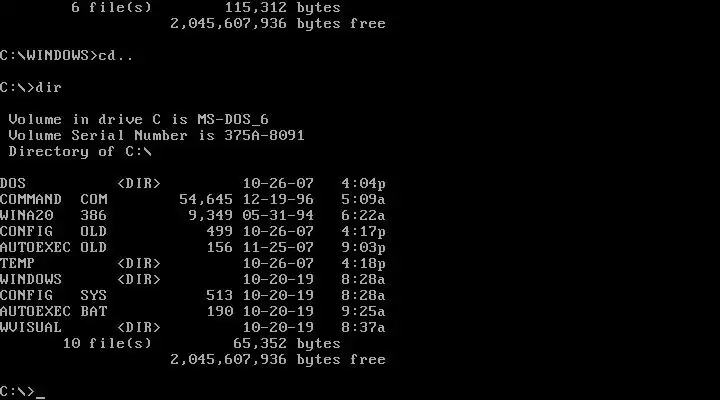Image resolution: width=720 pixels, height=400 pixels.
Task: Select the CONFIG SYS file line
Action: [193, 295]
